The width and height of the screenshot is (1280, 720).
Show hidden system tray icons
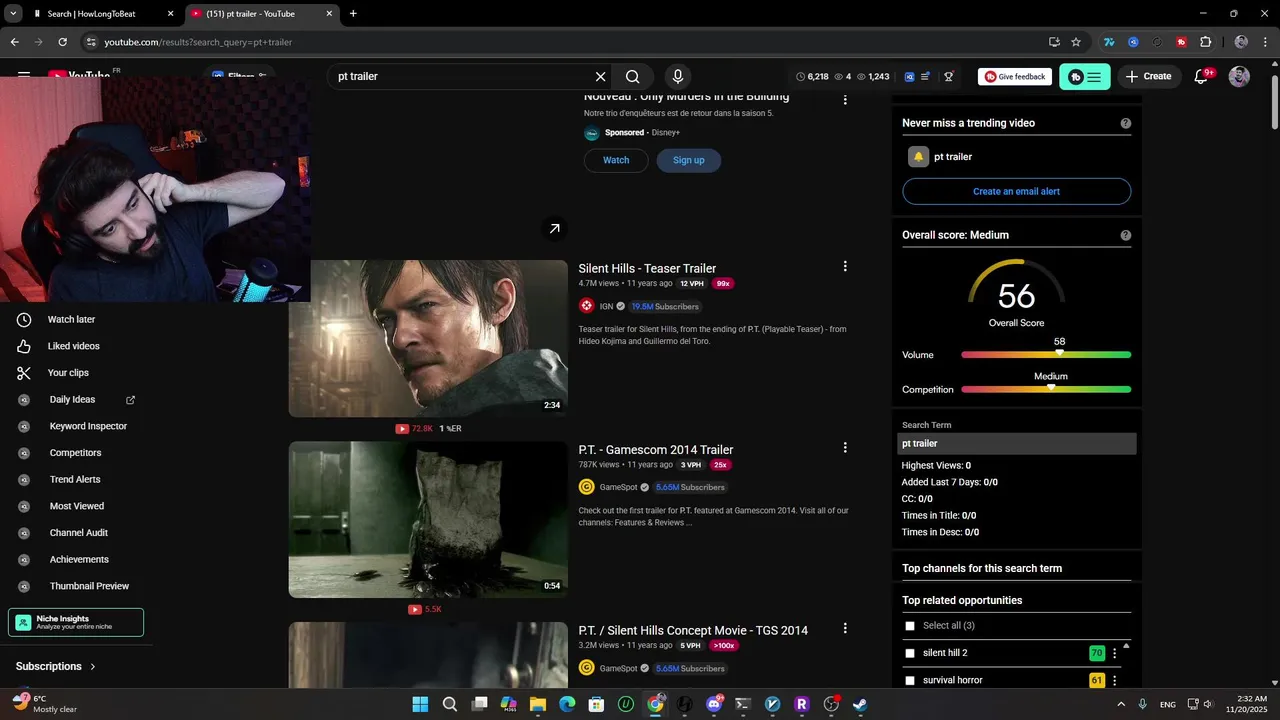pos(1120,704)
